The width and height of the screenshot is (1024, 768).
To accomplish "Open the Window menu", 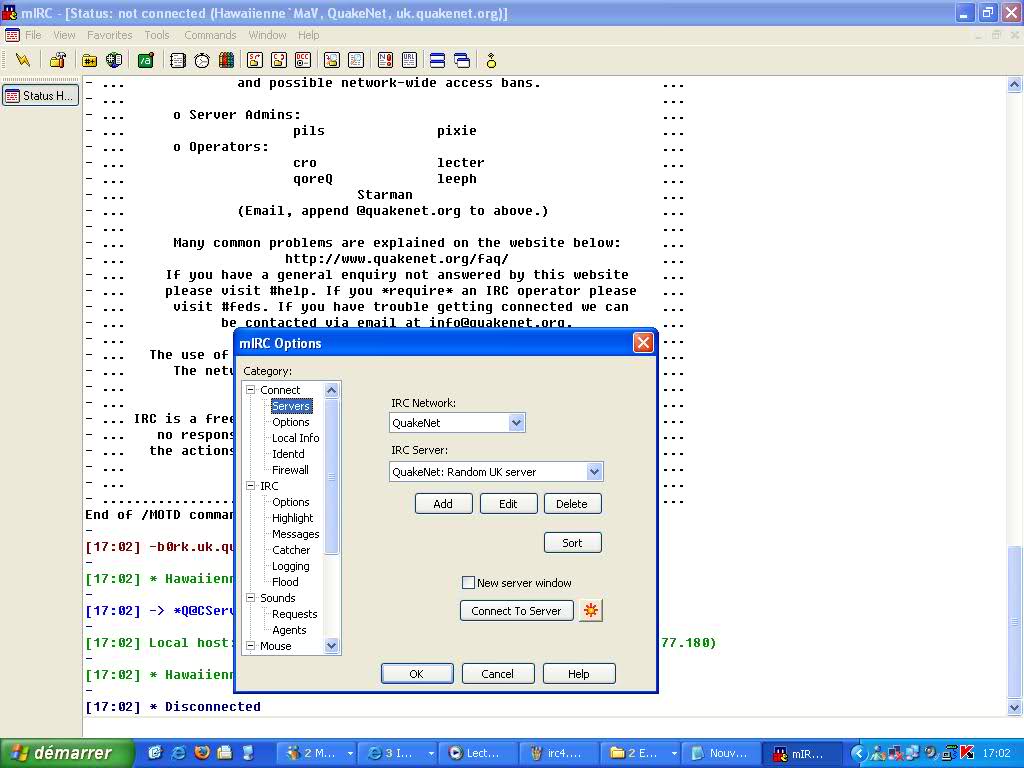I will (x=267, y=35).
